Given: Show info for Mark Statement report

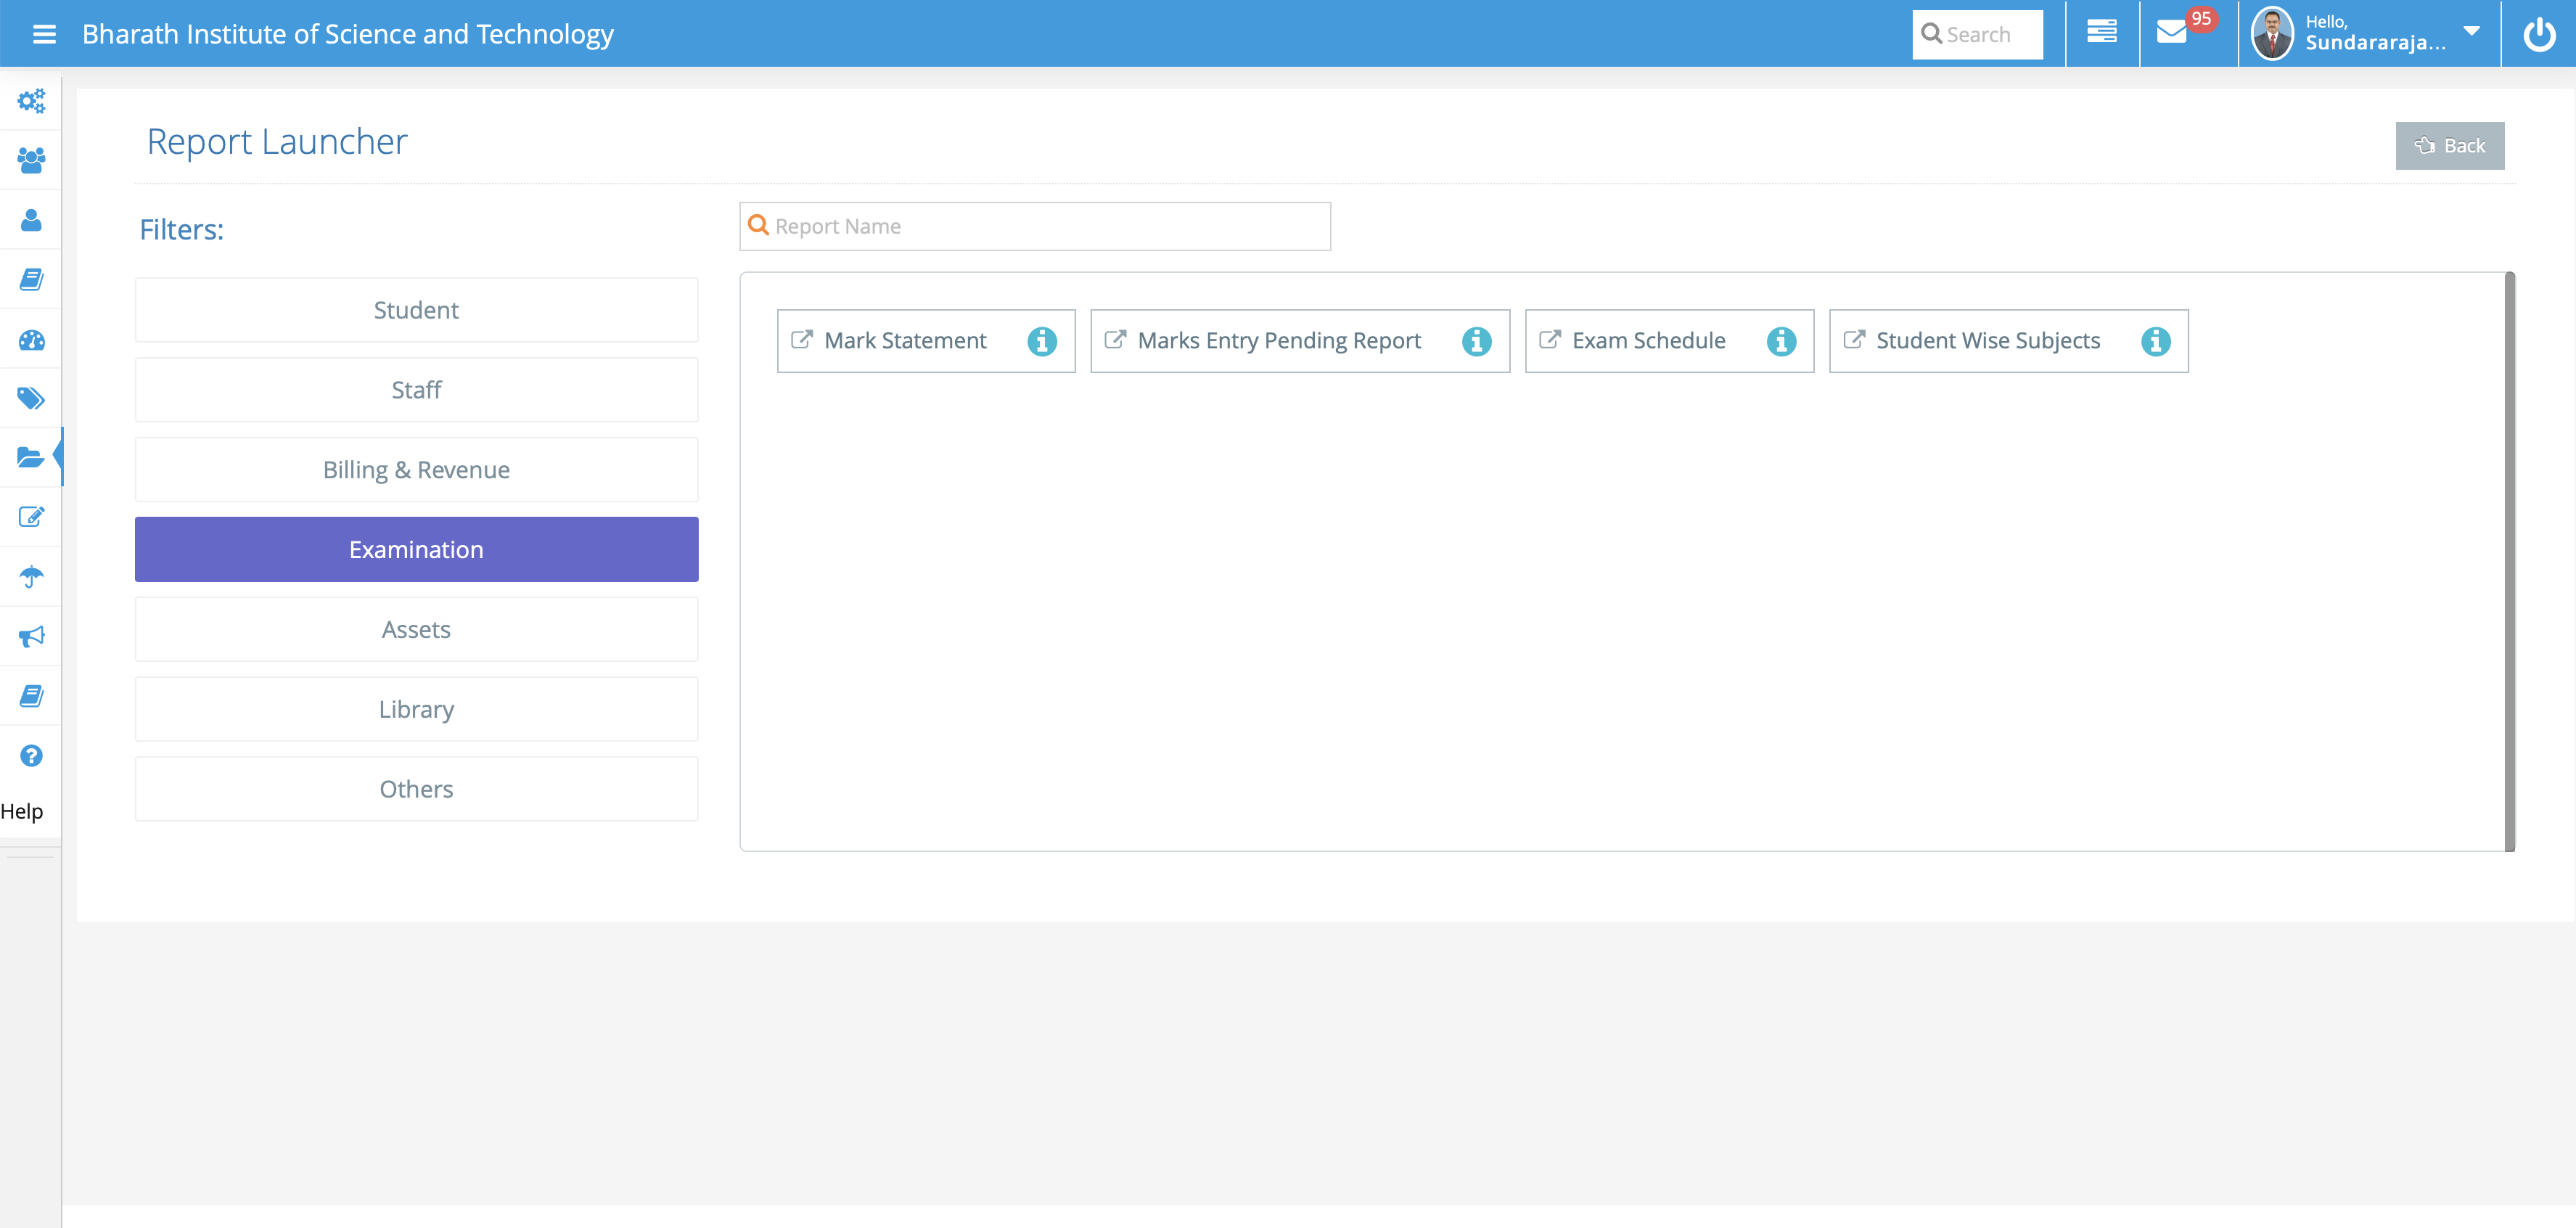Looking at the screenshot, I should [x=1042, y=341].
